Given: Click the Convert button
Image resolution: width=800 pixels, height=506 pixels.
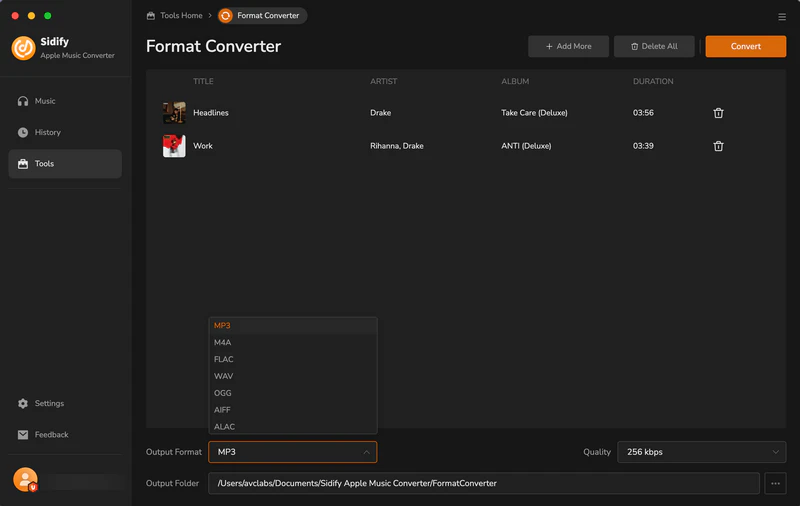Looking at the screenshot, I should [x=745, y=46].
